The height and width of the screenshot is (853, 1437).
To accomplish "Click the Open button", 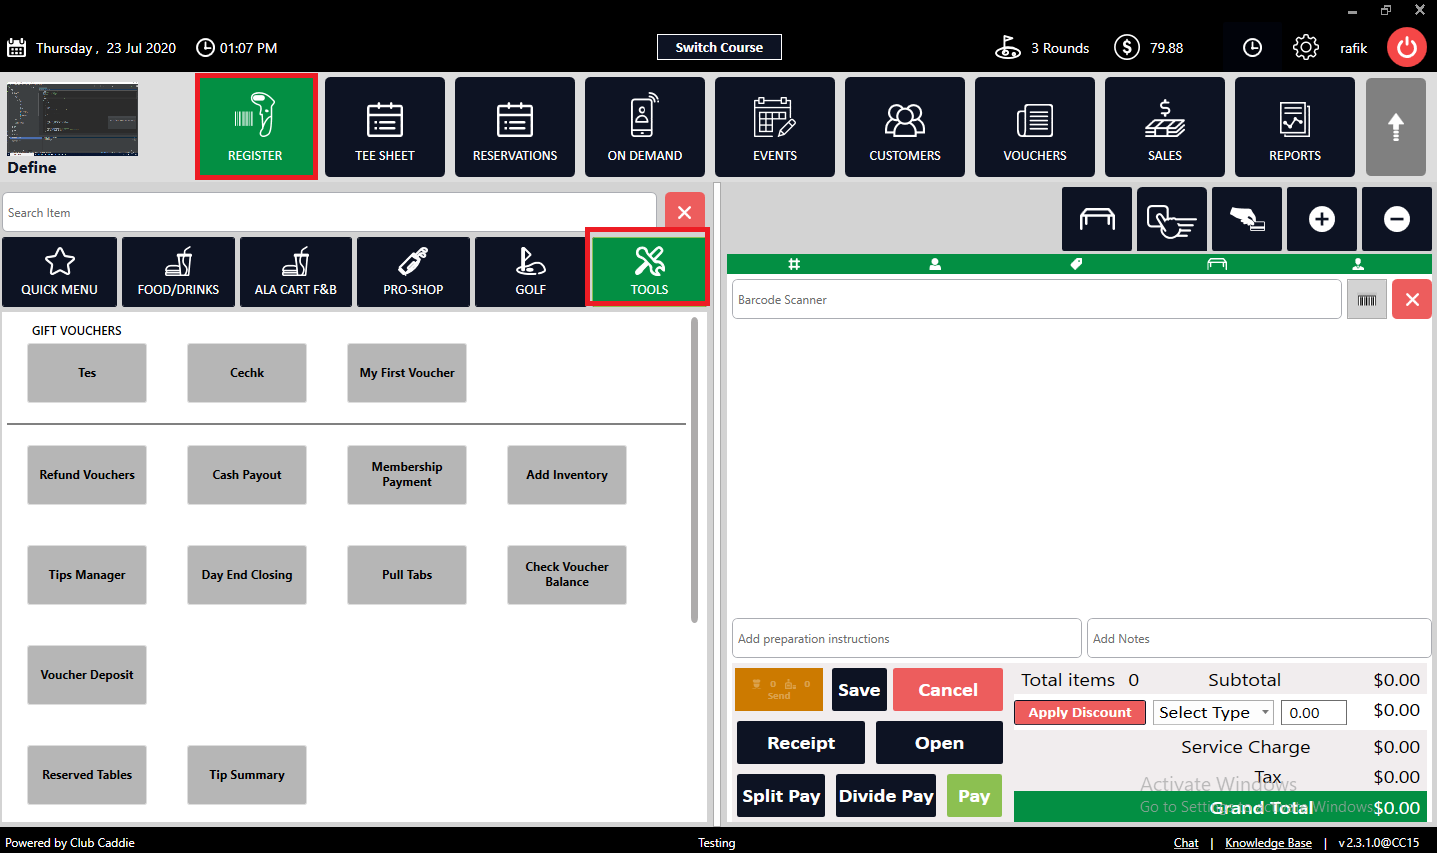I will pos(939,743).
